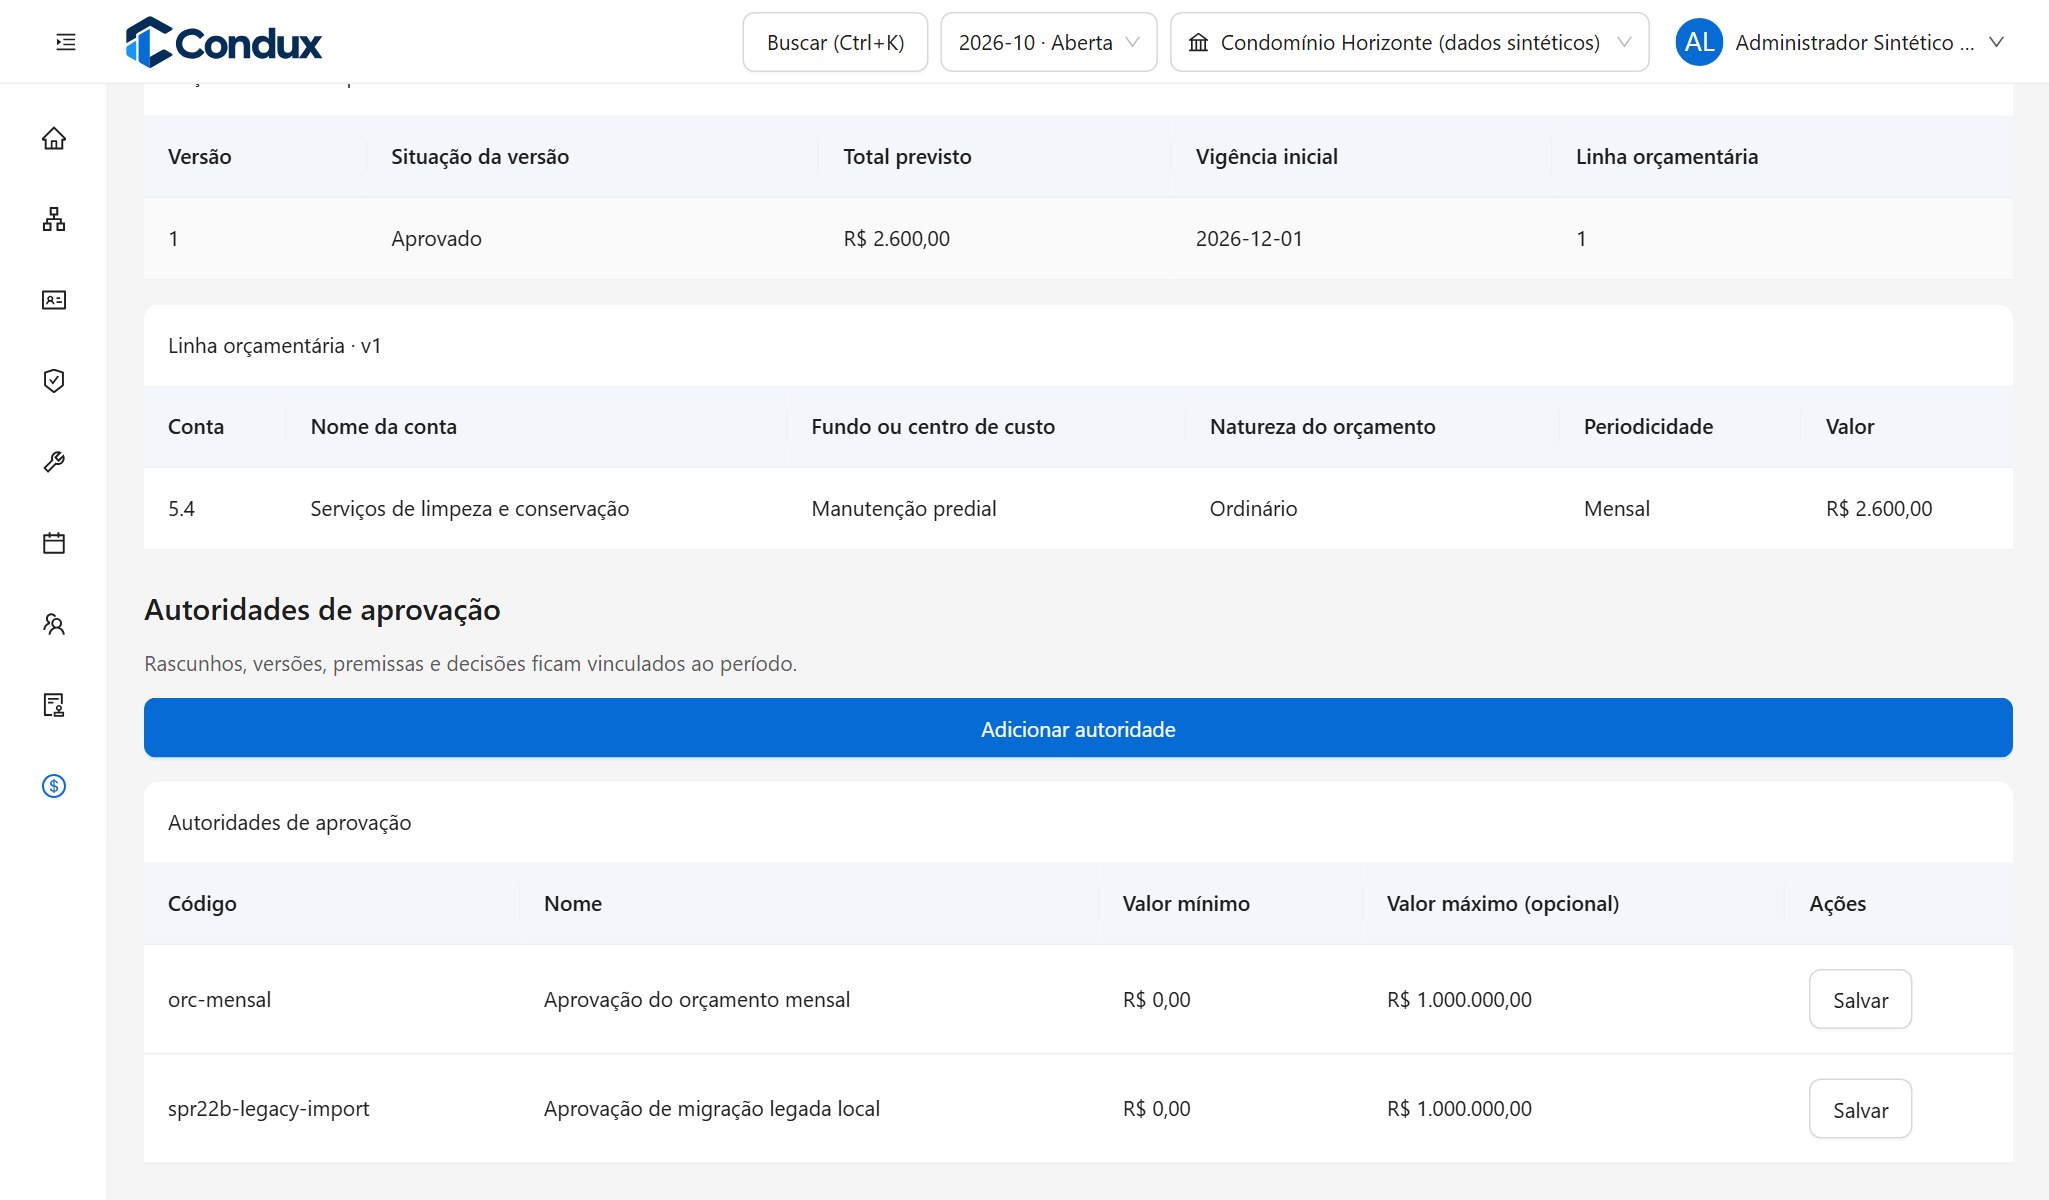
Task: Save the spr22b-legacy-import authority row
Action: point(1860,1109)
